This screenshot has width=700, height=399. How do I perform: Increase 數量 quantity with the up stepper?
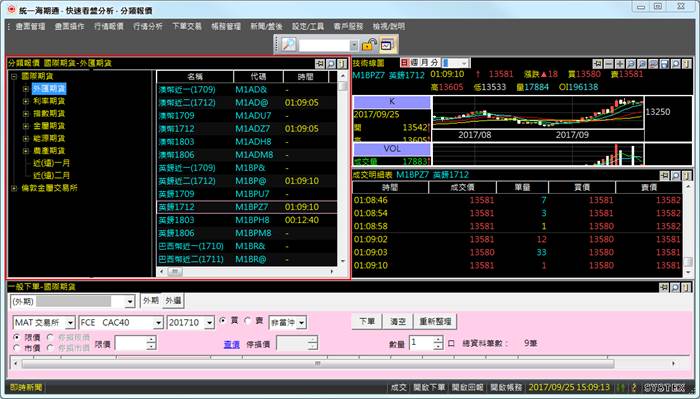[438, 340]
